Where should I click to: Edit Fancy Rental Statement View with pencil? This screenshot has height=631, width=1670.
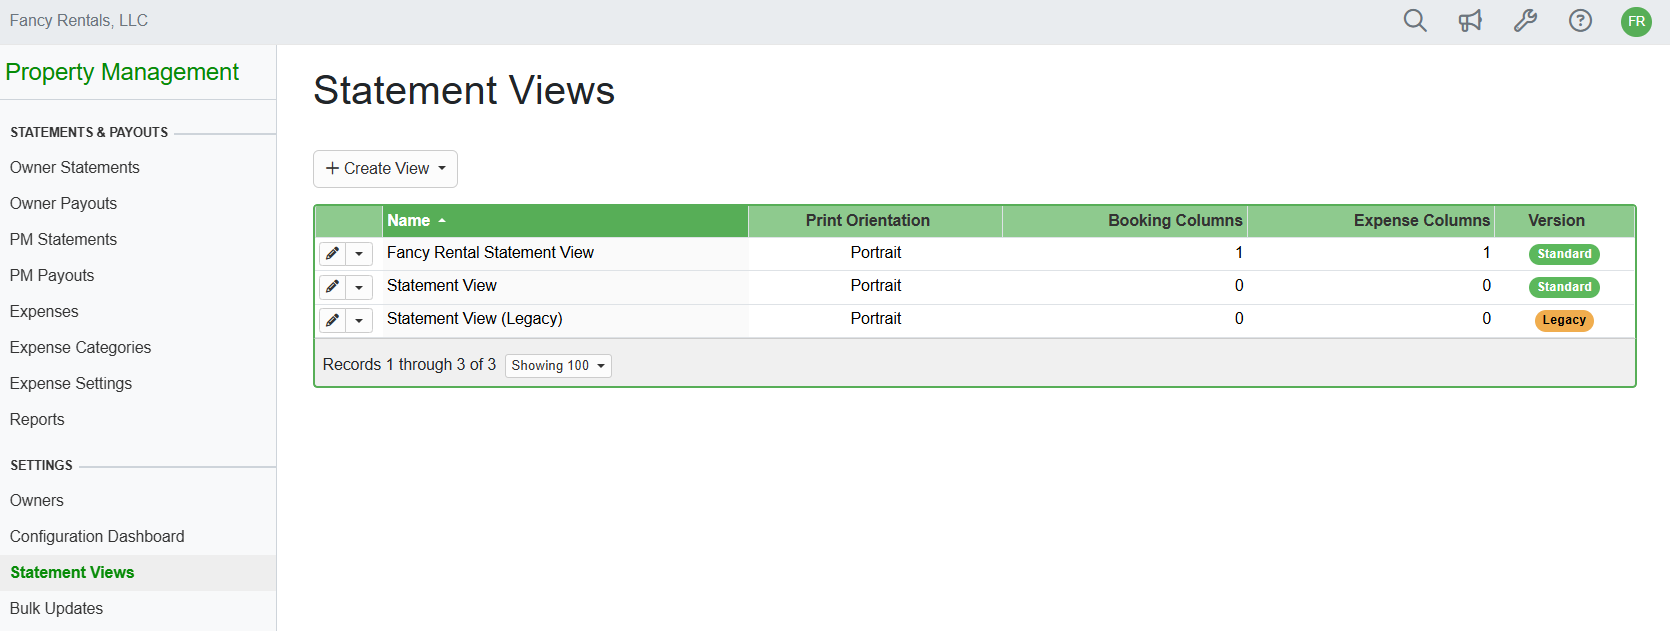coord(333,254)
